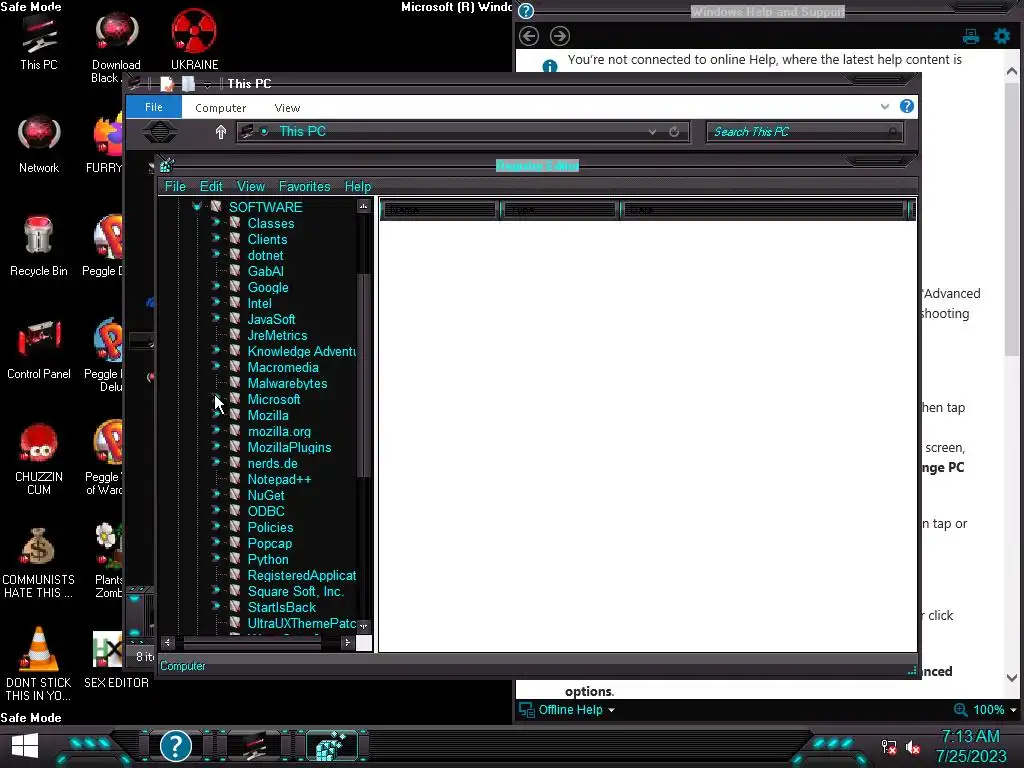Collapse the SOFTWARE registry key
The width and height of the screenshot is (1024, 768).
(x=197, y=207)
